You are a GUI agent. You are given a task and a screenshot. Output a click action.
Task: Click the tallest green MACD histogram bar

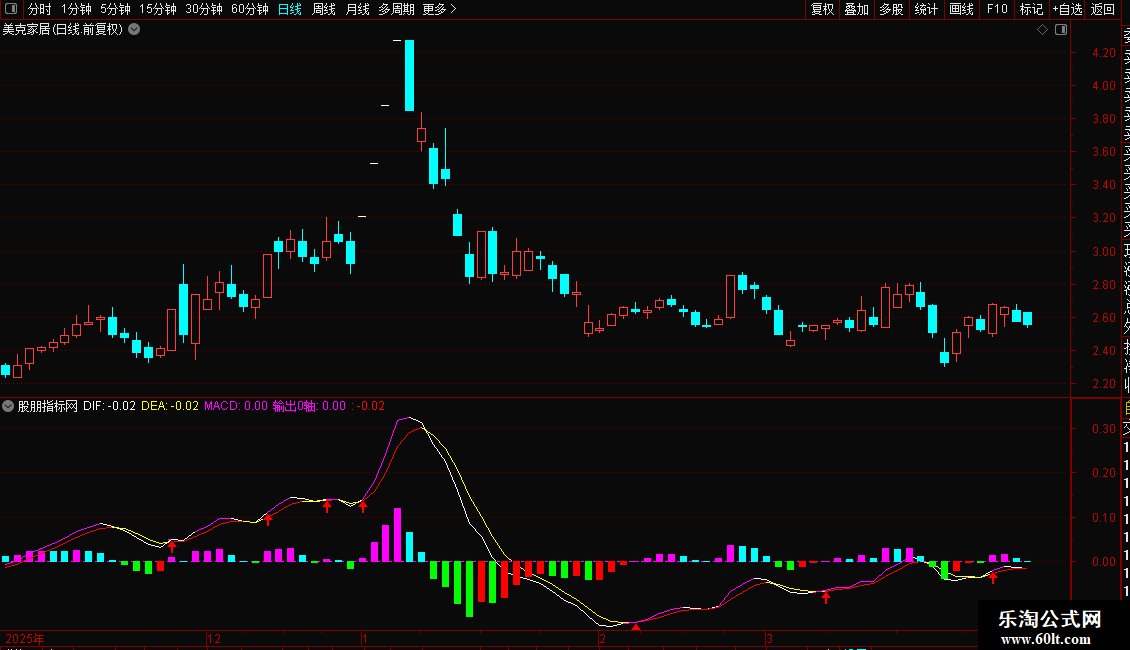(470, 589)
